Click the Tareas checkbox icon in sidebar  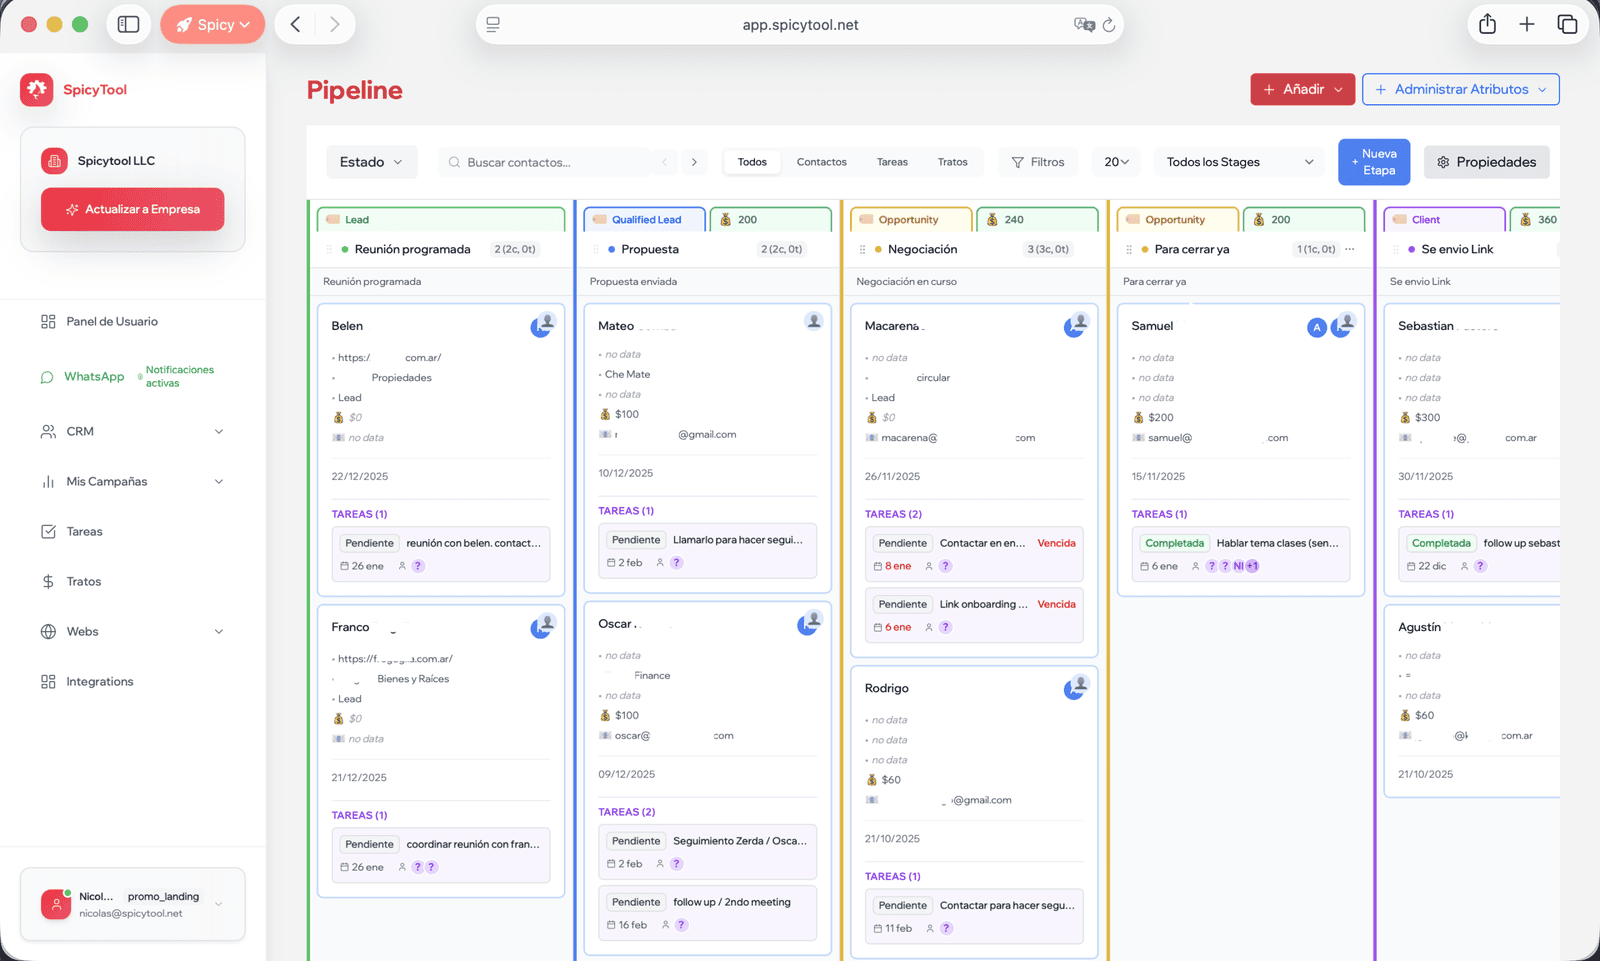point(48,532)
